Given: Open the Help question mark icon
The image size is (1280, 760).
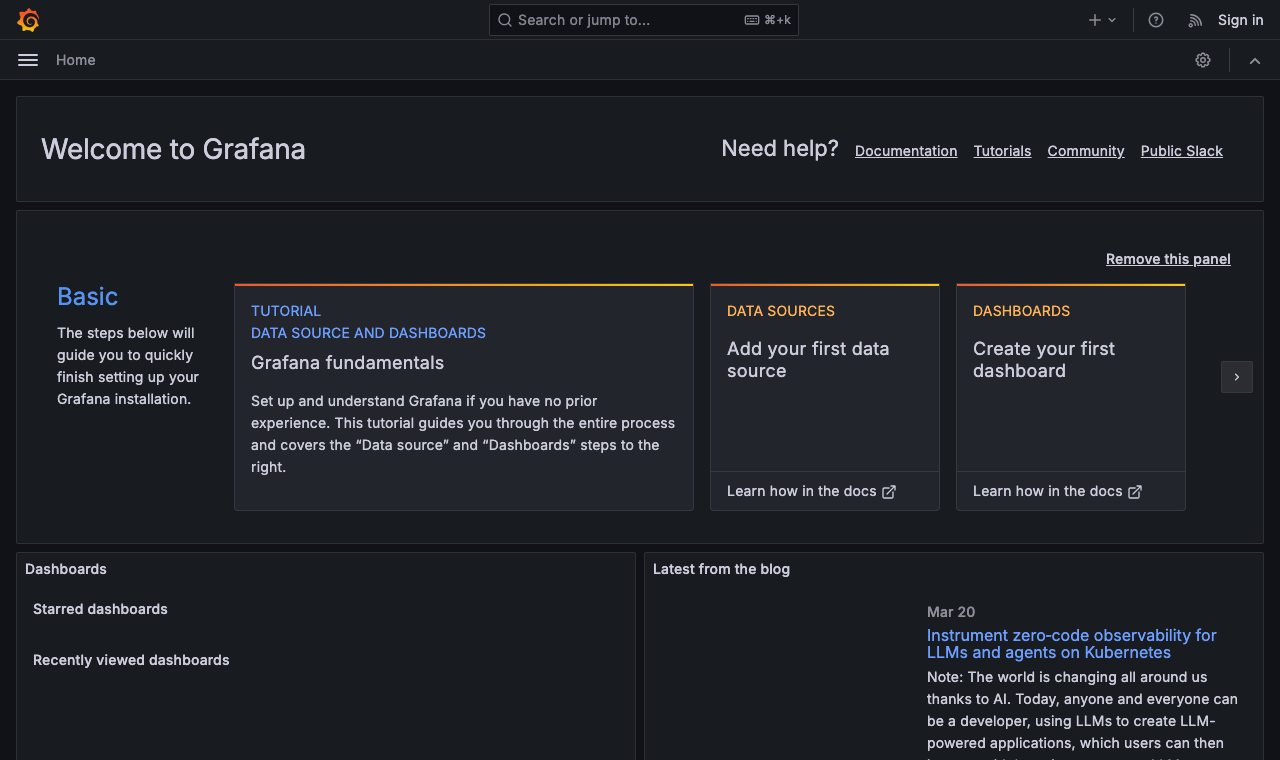Looking at the screenshot, I should pyautogui.click(x=1156, y=20).
